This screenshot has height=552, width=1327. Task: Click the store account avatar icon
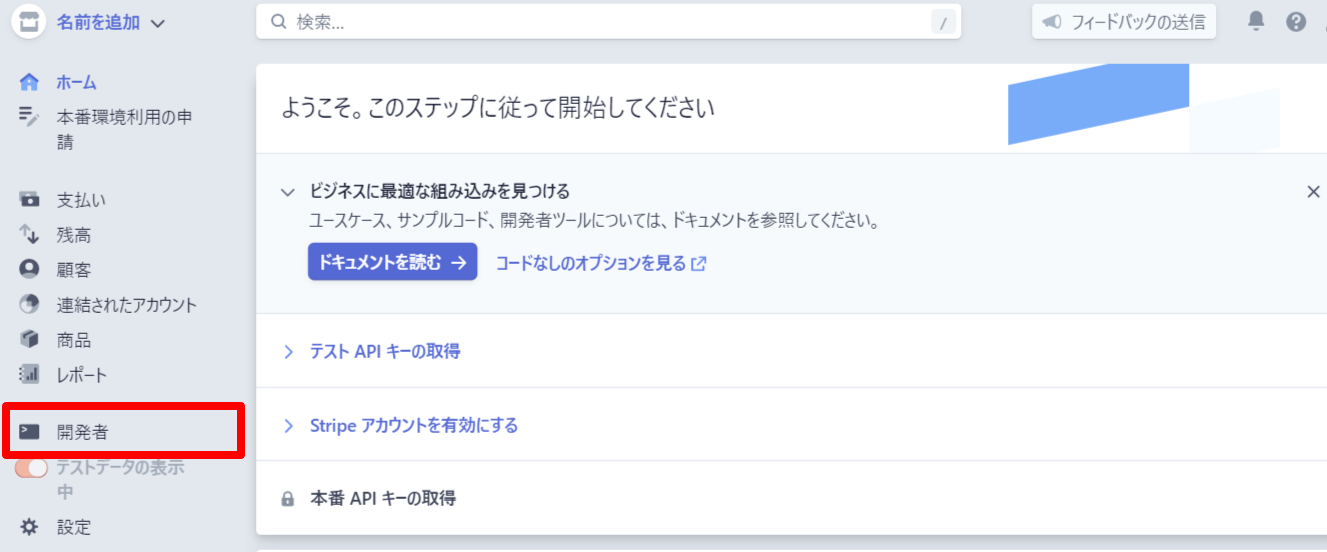30,22
